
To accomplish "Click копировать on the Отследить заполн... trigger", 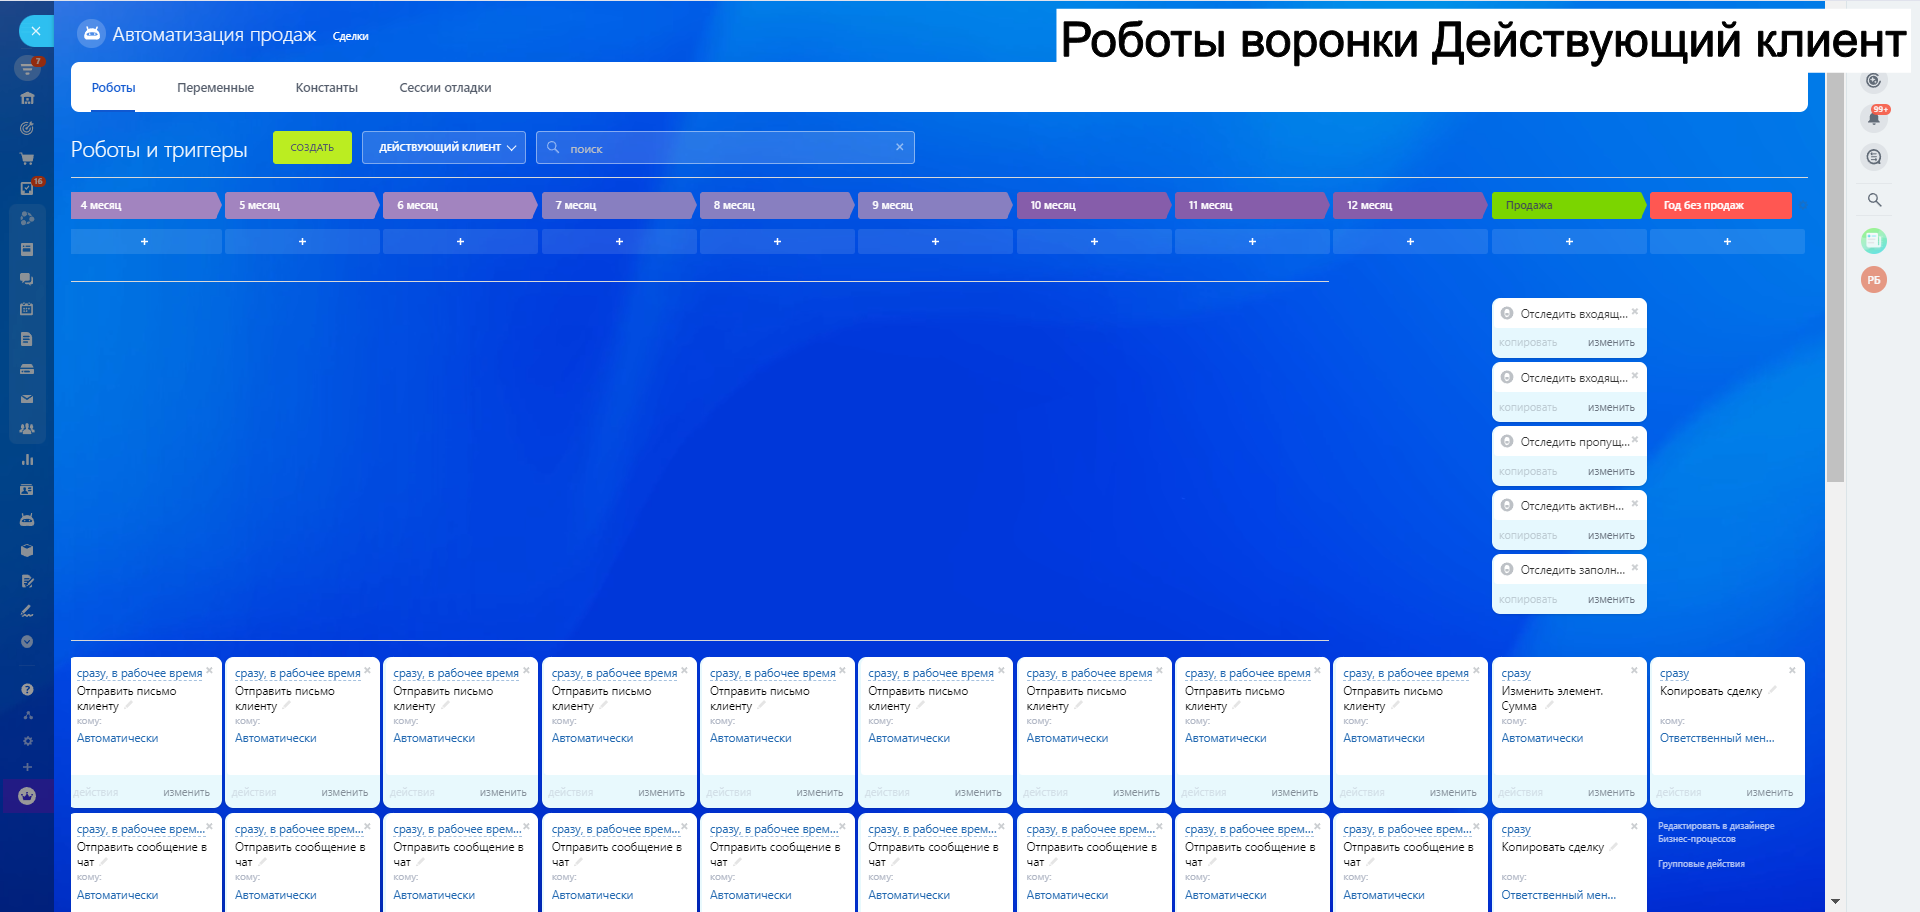I will 1528,600.
